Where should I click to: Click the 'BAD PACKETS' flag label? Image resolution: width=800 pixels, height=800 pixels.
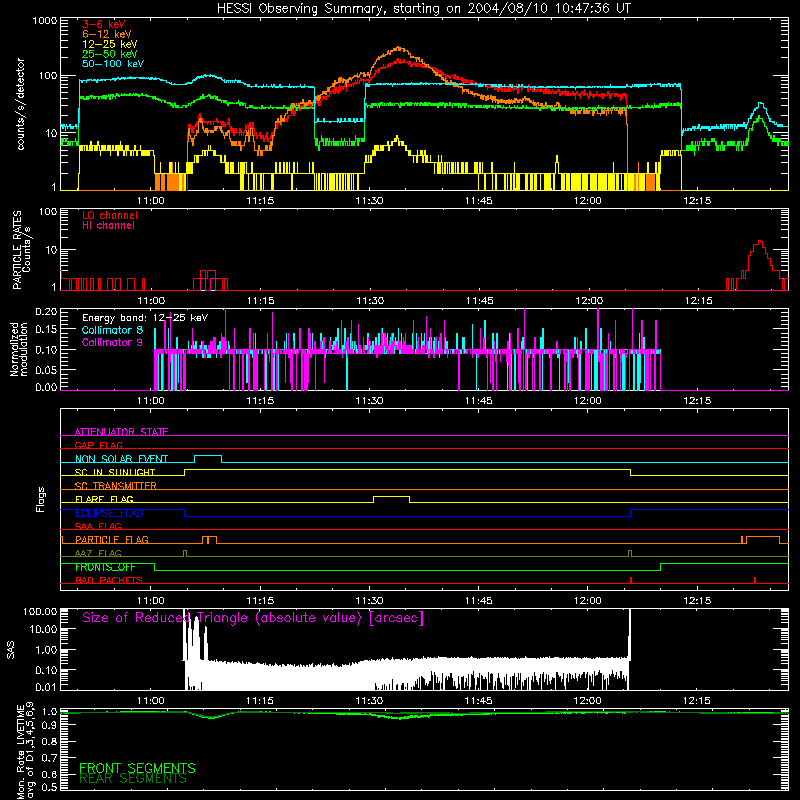tap(109, 580)
